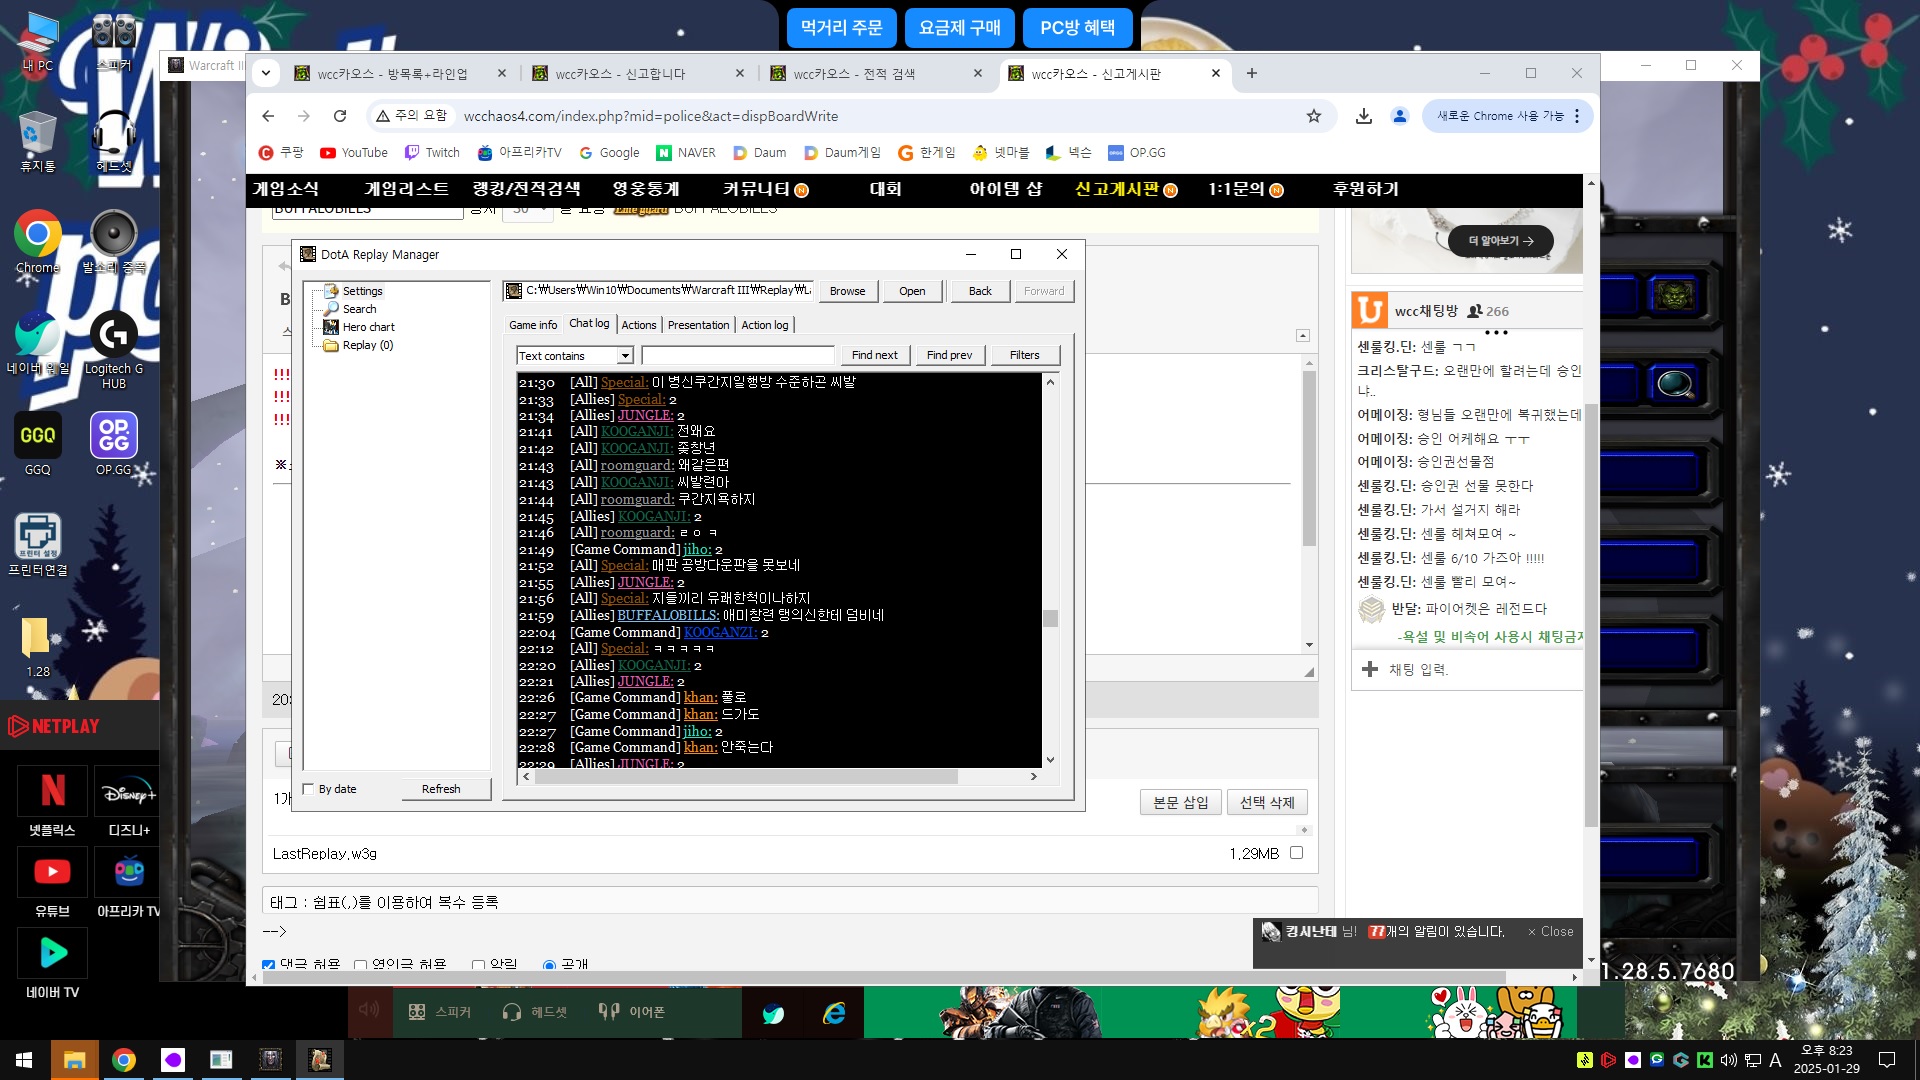Viewport: 1920px width, 1080px height.
Task: Click 더 알아보기 ad button
Action: point(1500,241)
